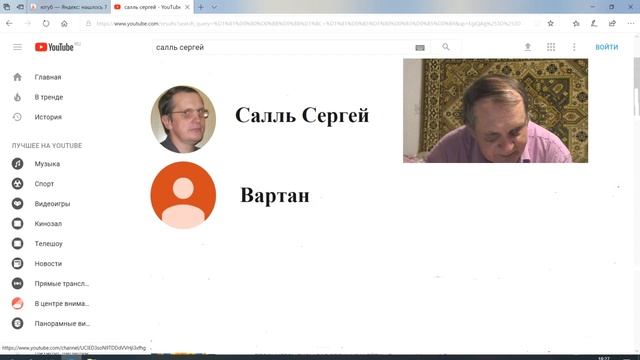Go back with browser back arrow
This screenshot has height=360, width=640.
9,24
